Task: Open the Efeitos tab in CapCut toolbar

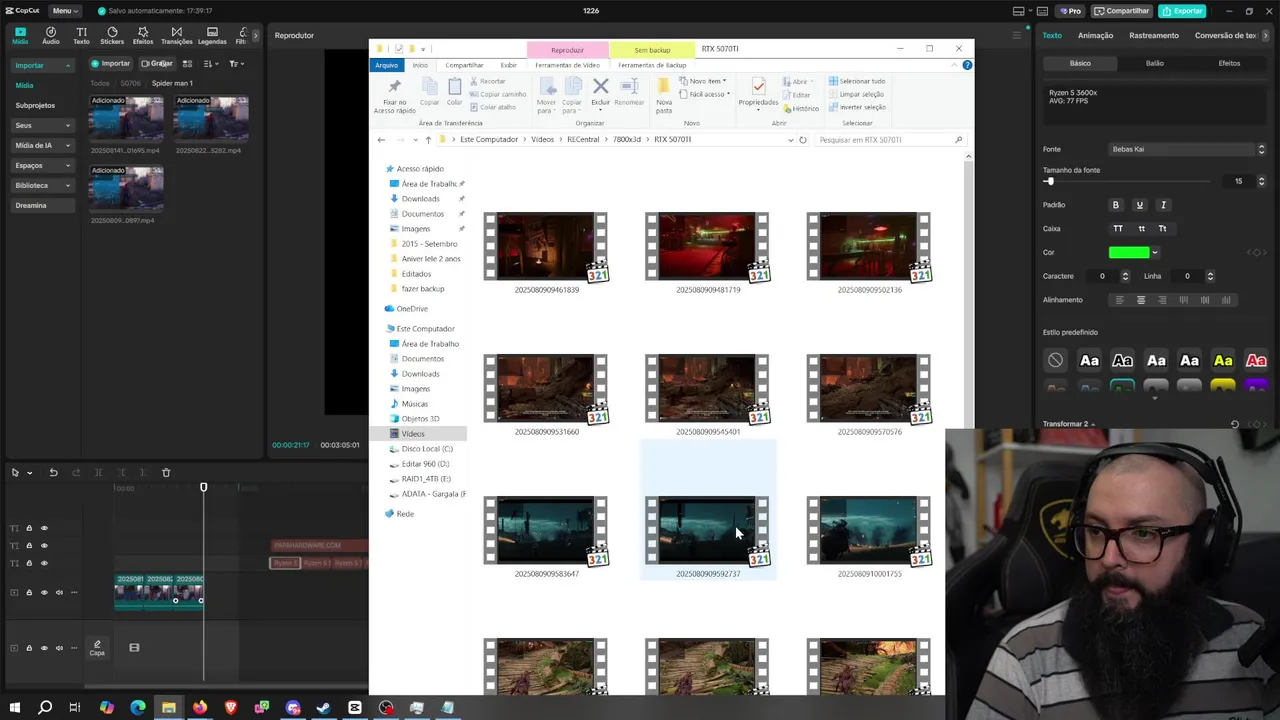Action: [143, 35]
